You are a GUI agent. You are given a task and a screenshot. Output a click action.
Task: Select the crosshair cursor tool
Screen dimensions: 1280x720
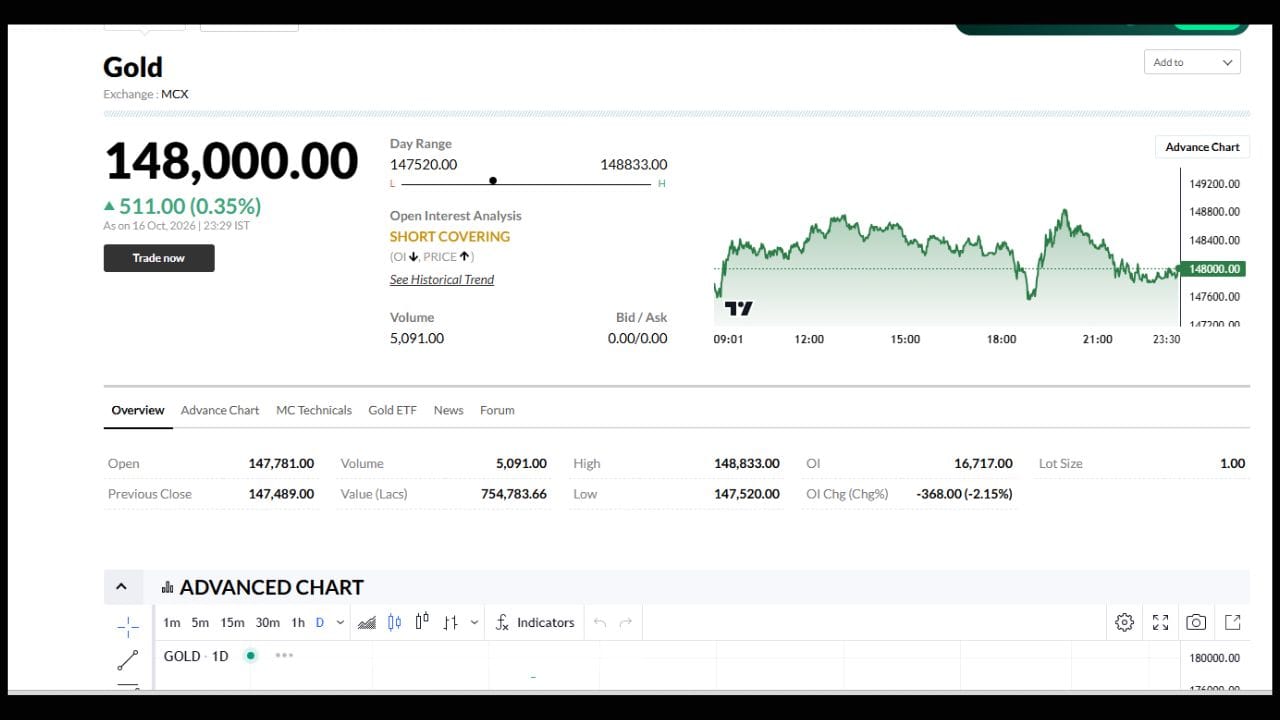click(x=128, y=627)
